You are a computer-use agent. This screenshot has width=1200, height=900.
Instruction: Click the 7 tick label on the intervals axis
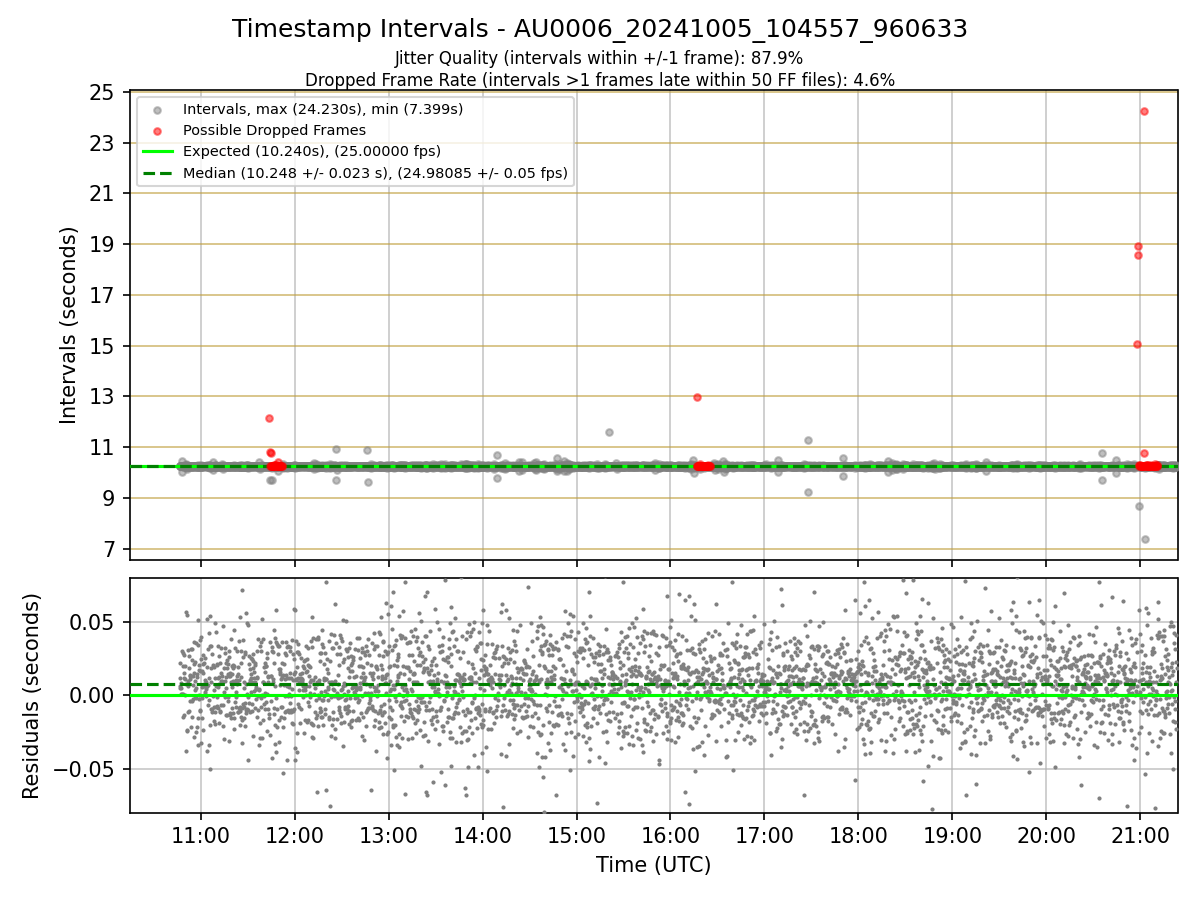point(108,549)
